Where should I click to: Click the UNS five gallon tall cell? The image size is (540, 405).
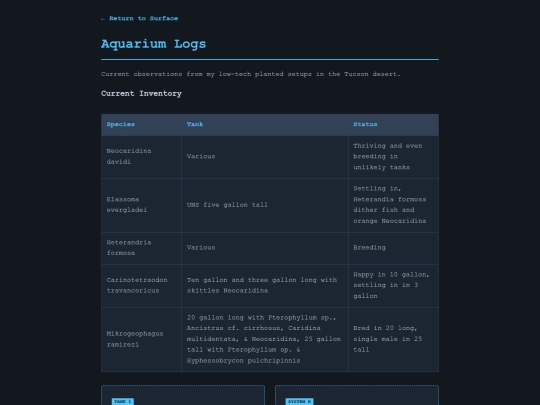tap(265, 205)
